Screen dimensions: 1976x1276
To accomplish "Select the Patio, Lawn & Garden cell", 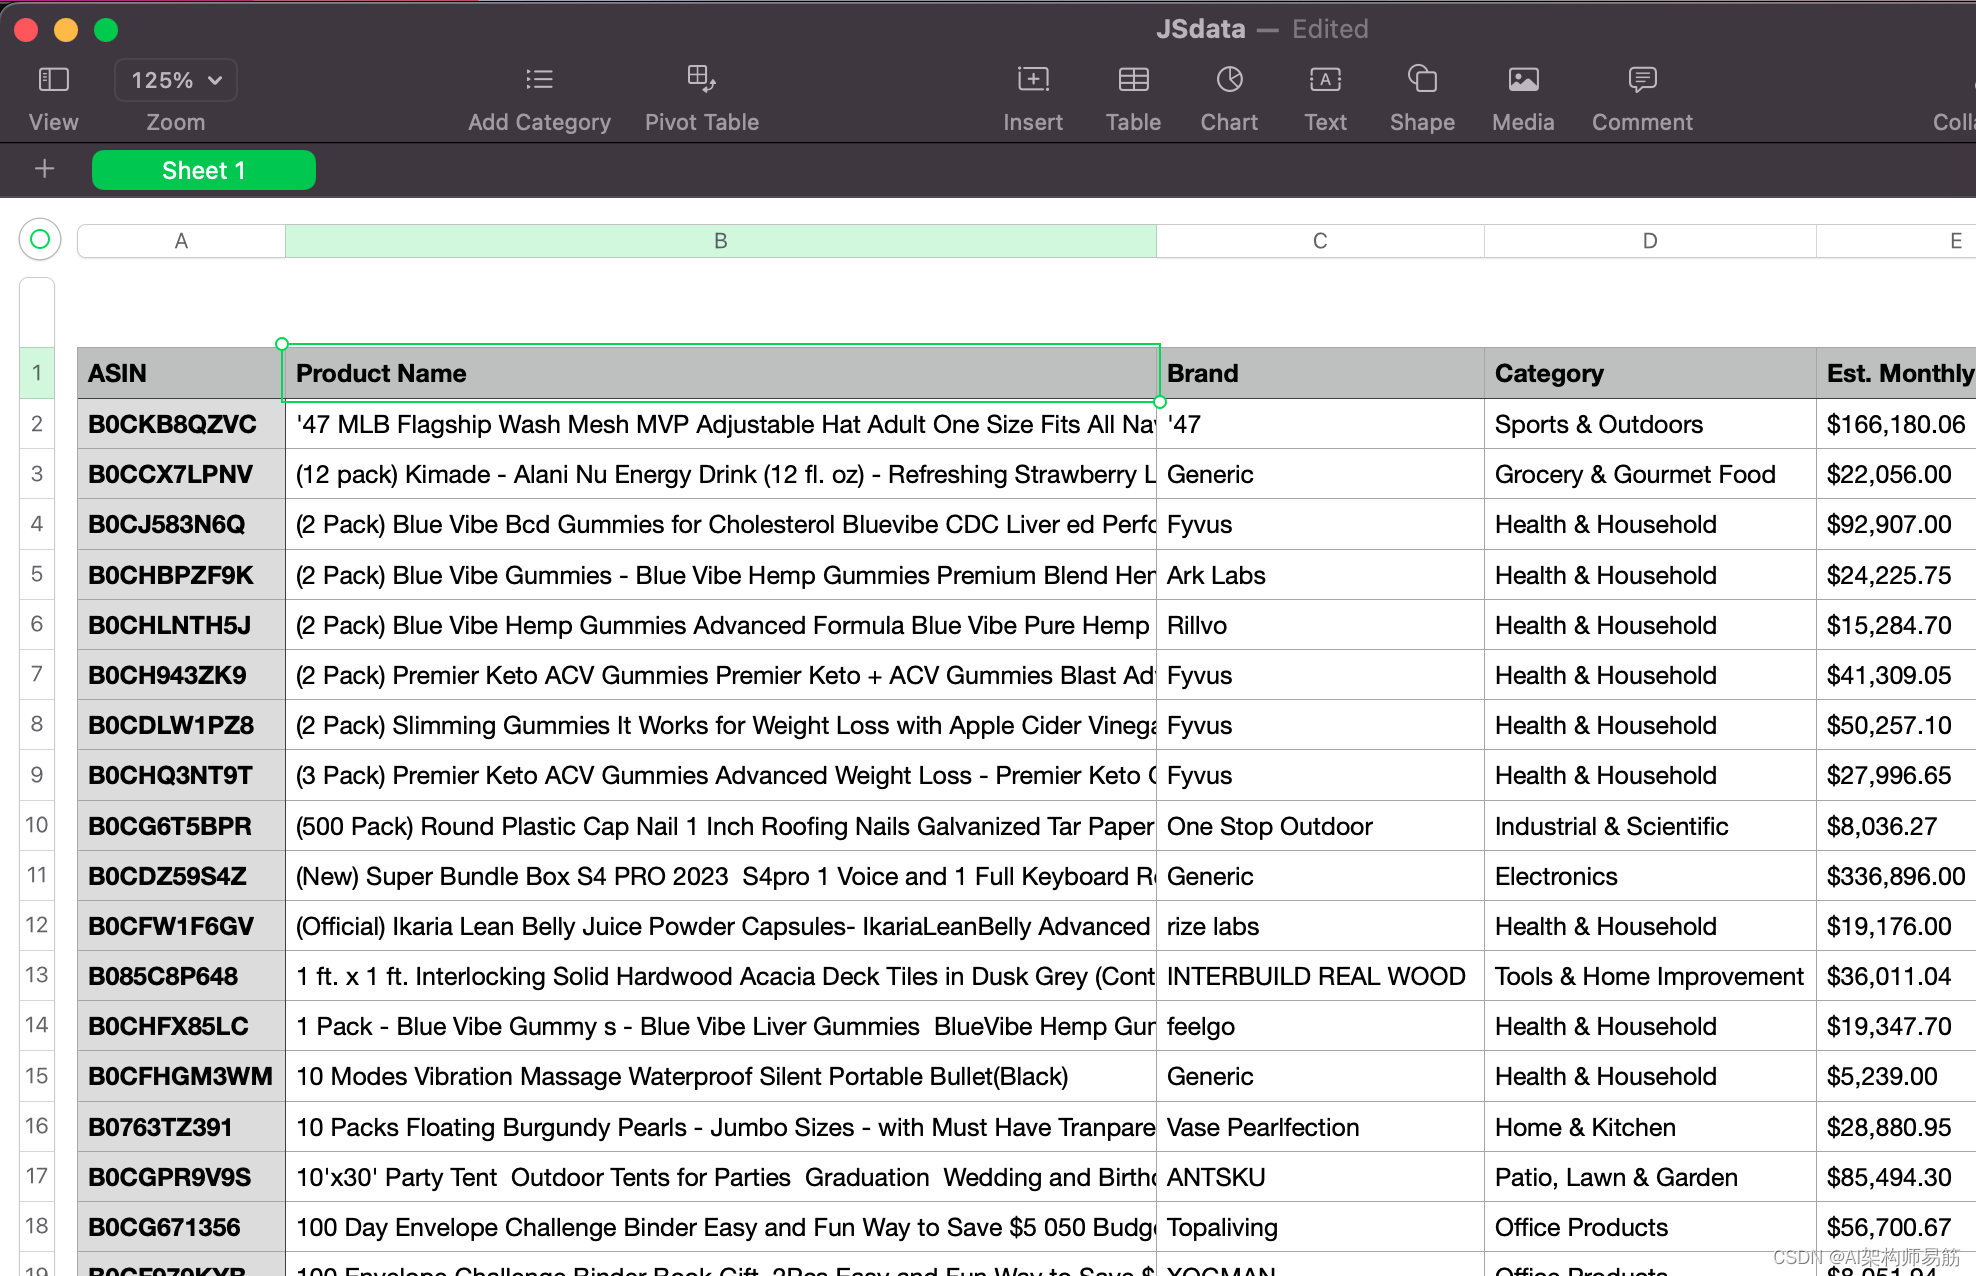I will point(1650,1177).
